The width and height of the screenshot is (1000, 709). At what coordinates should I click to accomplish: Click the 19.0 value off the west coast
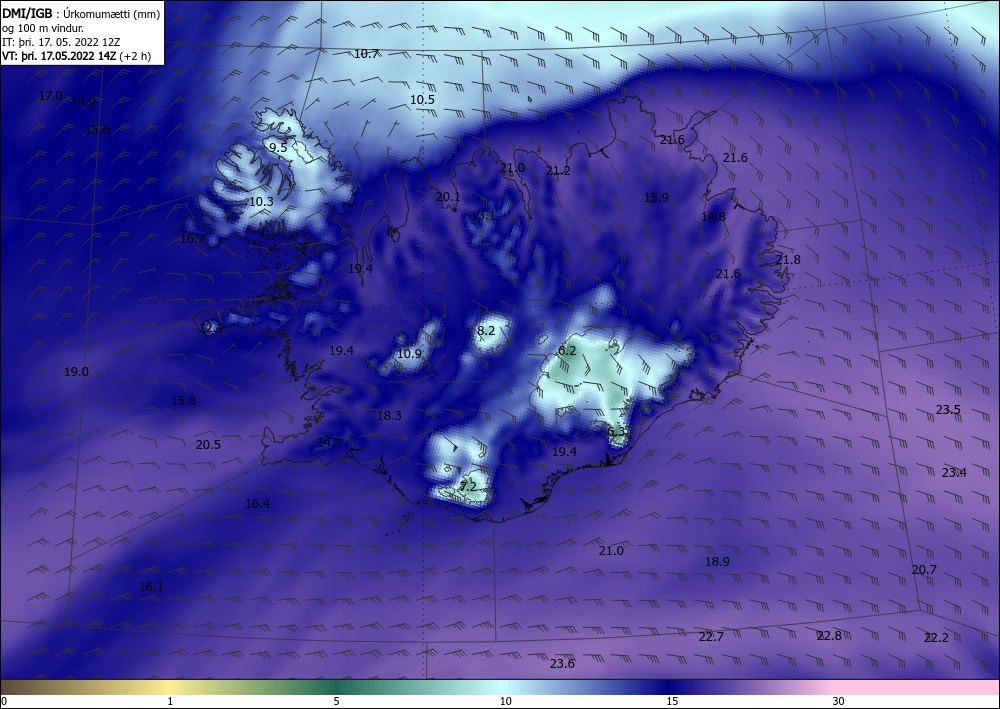tap(77, 372)
